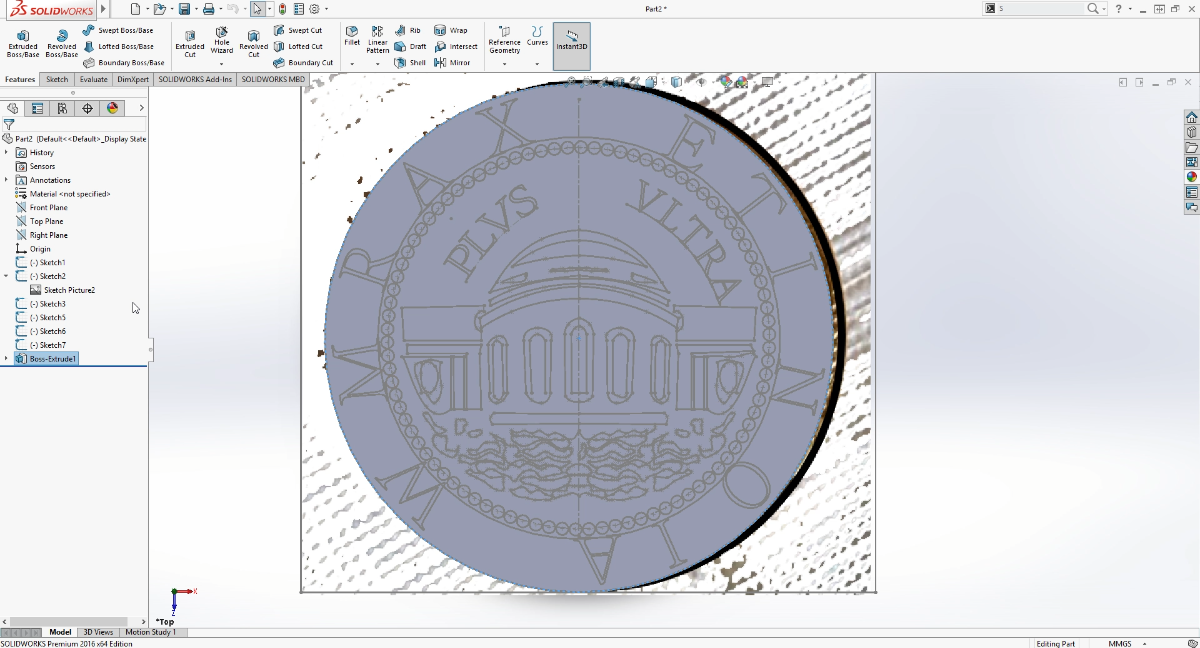Open the Linear Pattern dropdown arrow
The height and width of the screenshot is (648, 1200).
pos(378,64)
